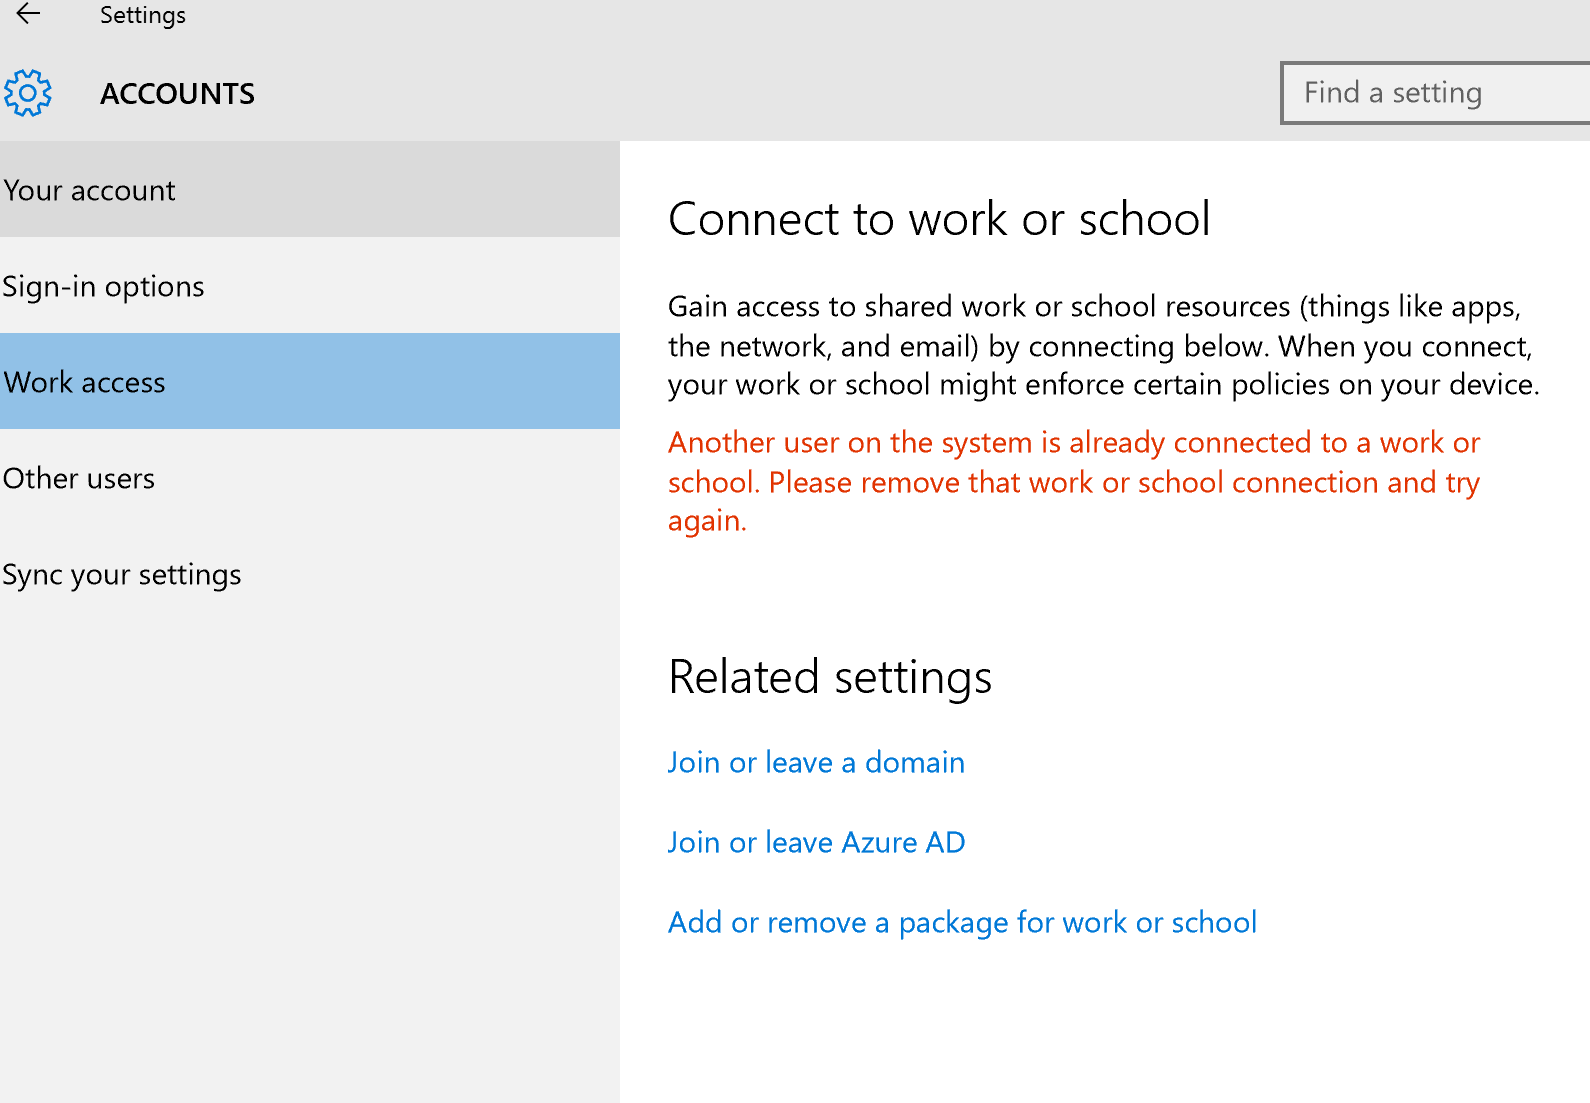Click the ACCOUNTS header title
Screen dimensions: 1590x1103
click(x=177, y=94)
